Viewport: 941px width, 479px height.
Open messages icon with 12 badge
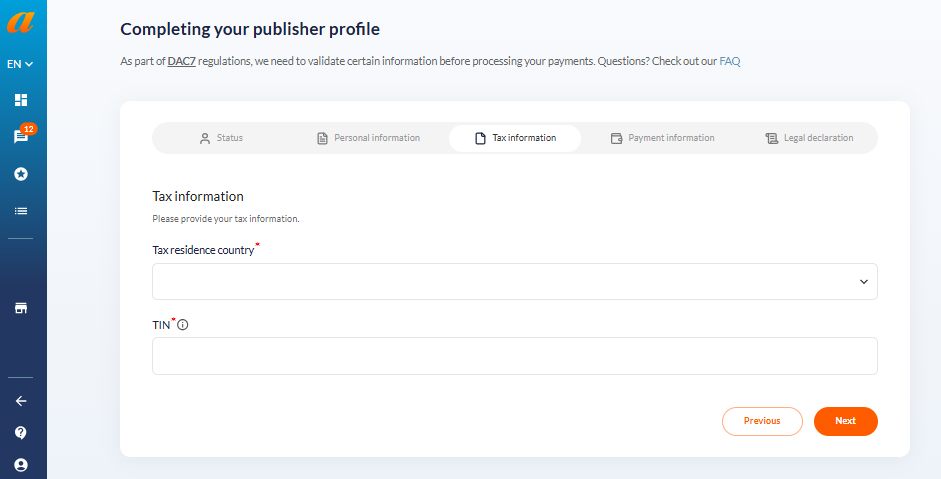(22, 136)
